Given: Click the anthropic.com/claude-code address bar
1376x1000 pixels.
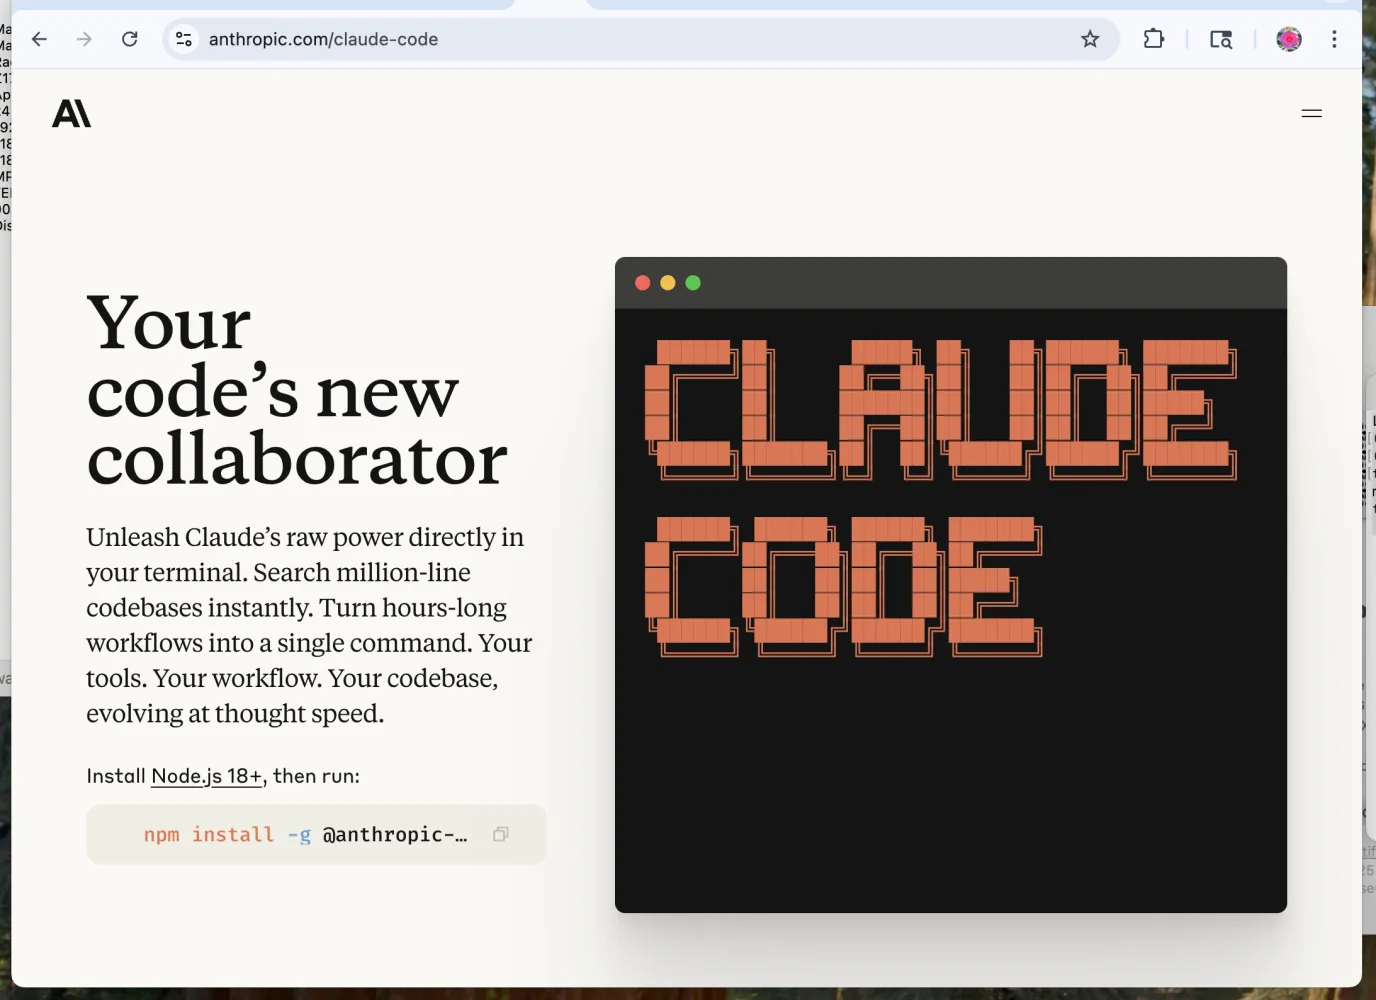Looking at the screenshot, I should point(640,39).
